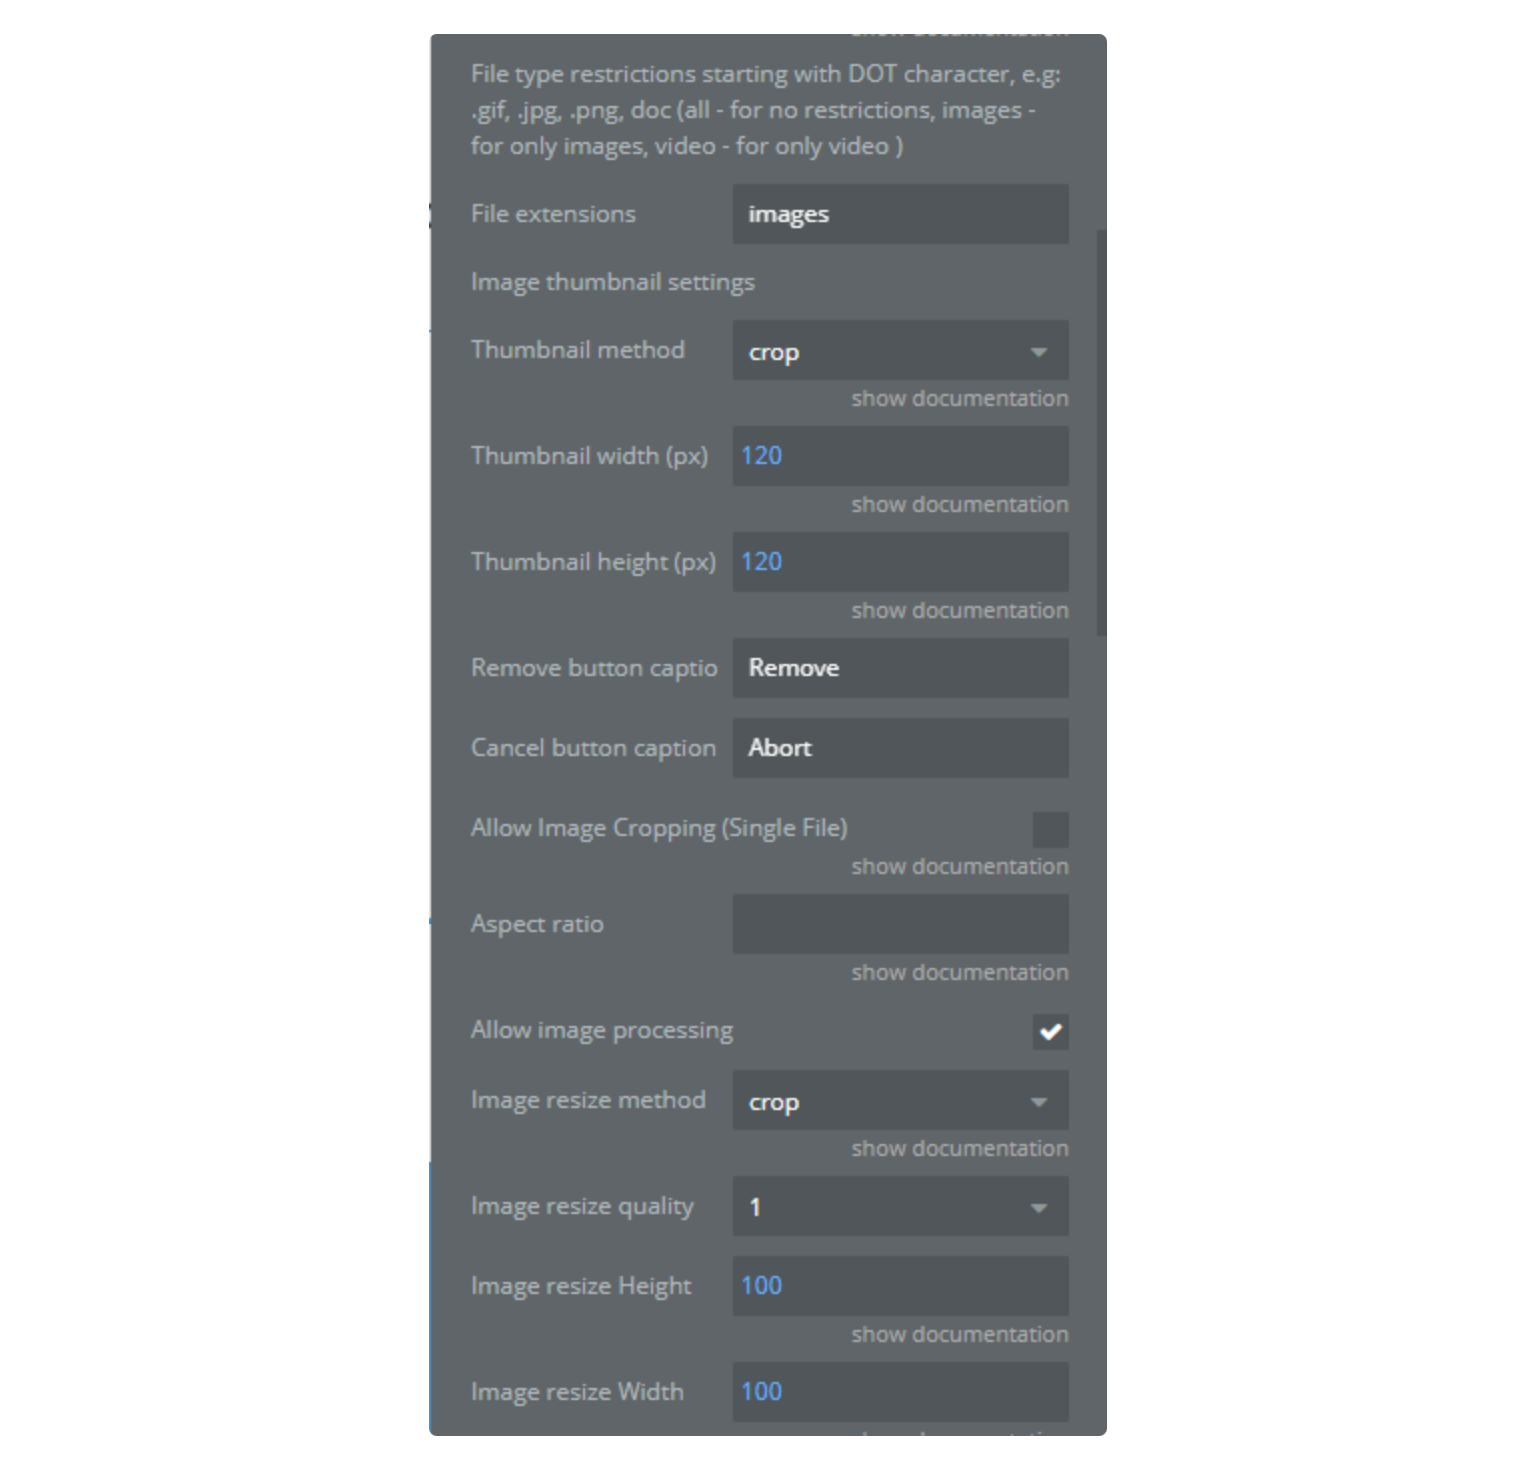Click the File extensions input field
Image resolution: width=1530 pixels, height=1462 pixels.
tap(900, 214)
